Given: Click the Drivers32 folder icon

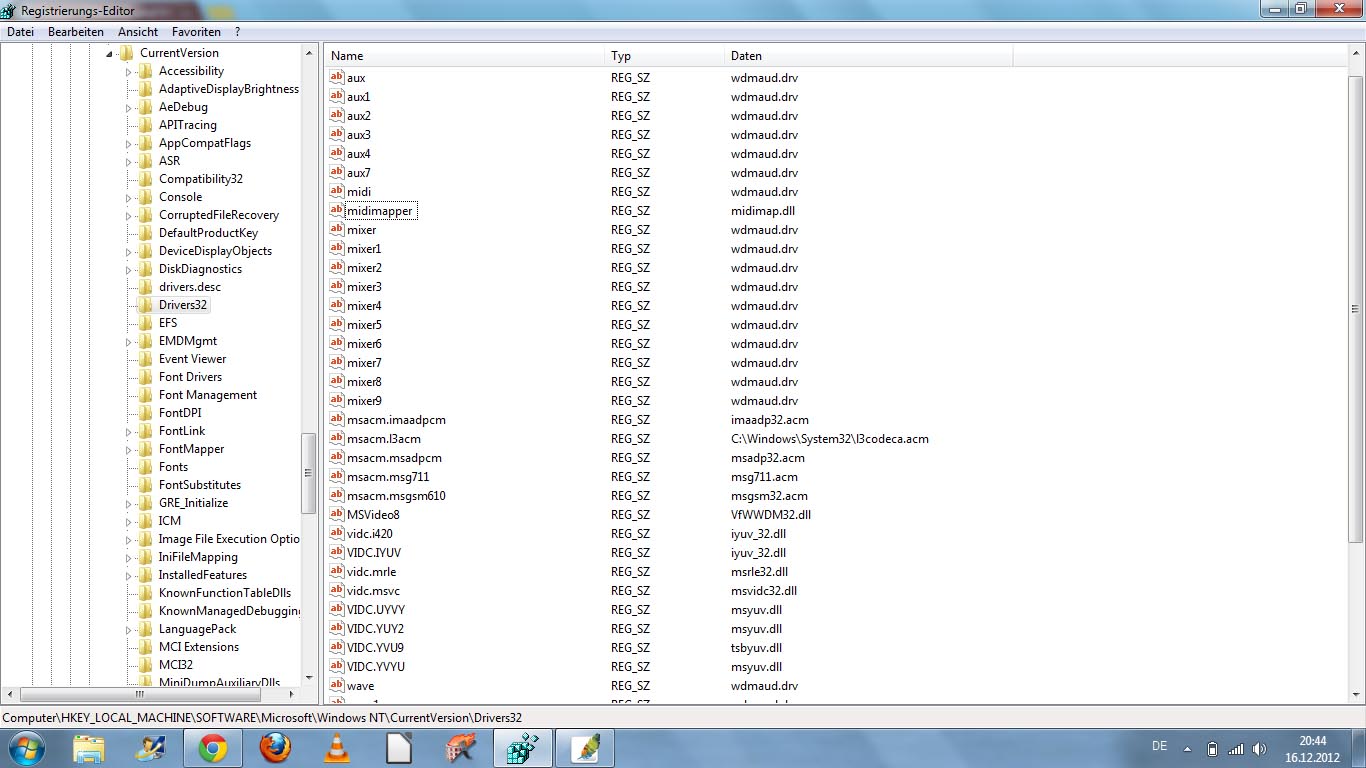Looking at the screenshot, I should pos(146,305).
